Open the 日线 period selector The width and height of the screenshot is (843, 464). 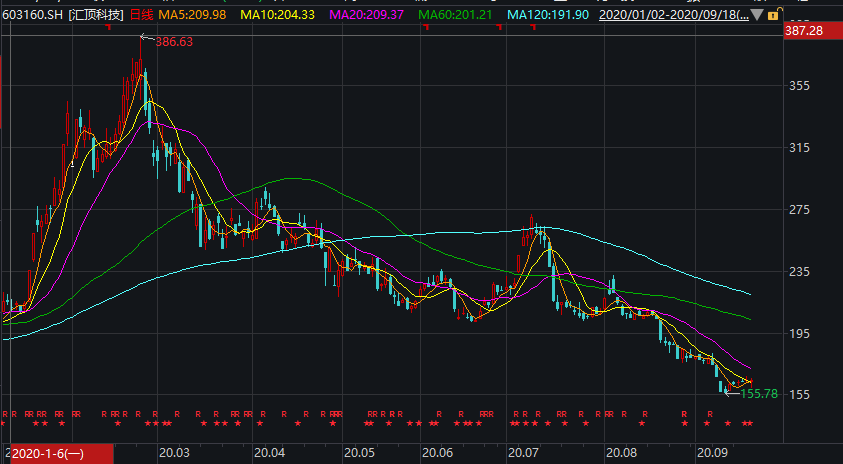(141, 15)
